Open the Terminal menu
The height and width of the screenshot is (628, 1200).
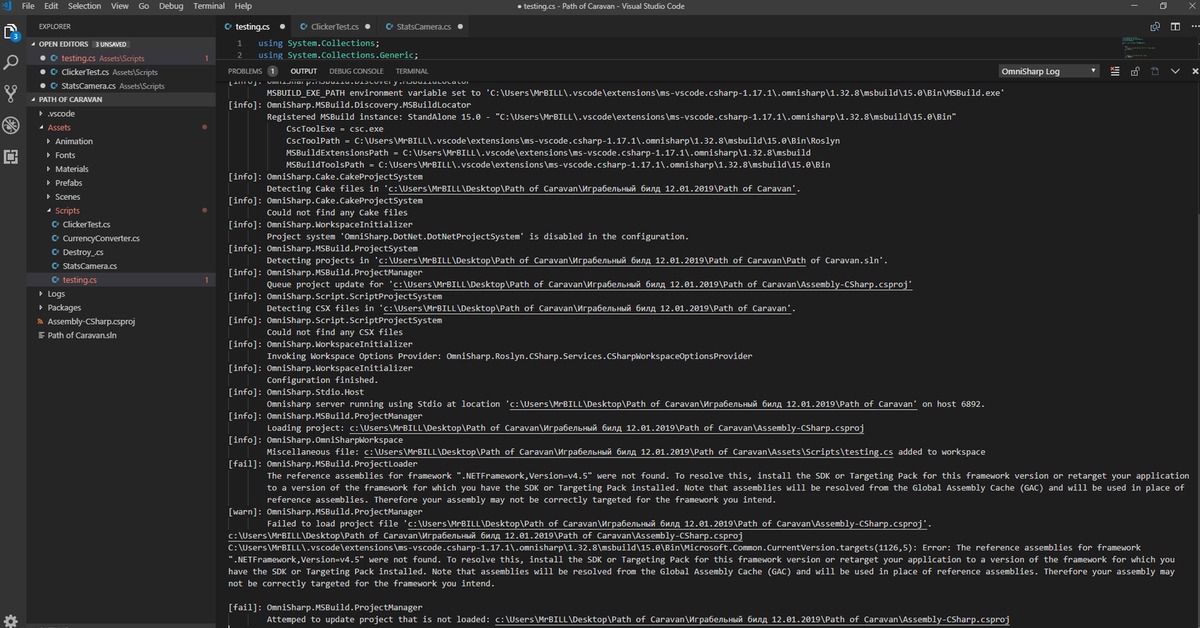208,6
